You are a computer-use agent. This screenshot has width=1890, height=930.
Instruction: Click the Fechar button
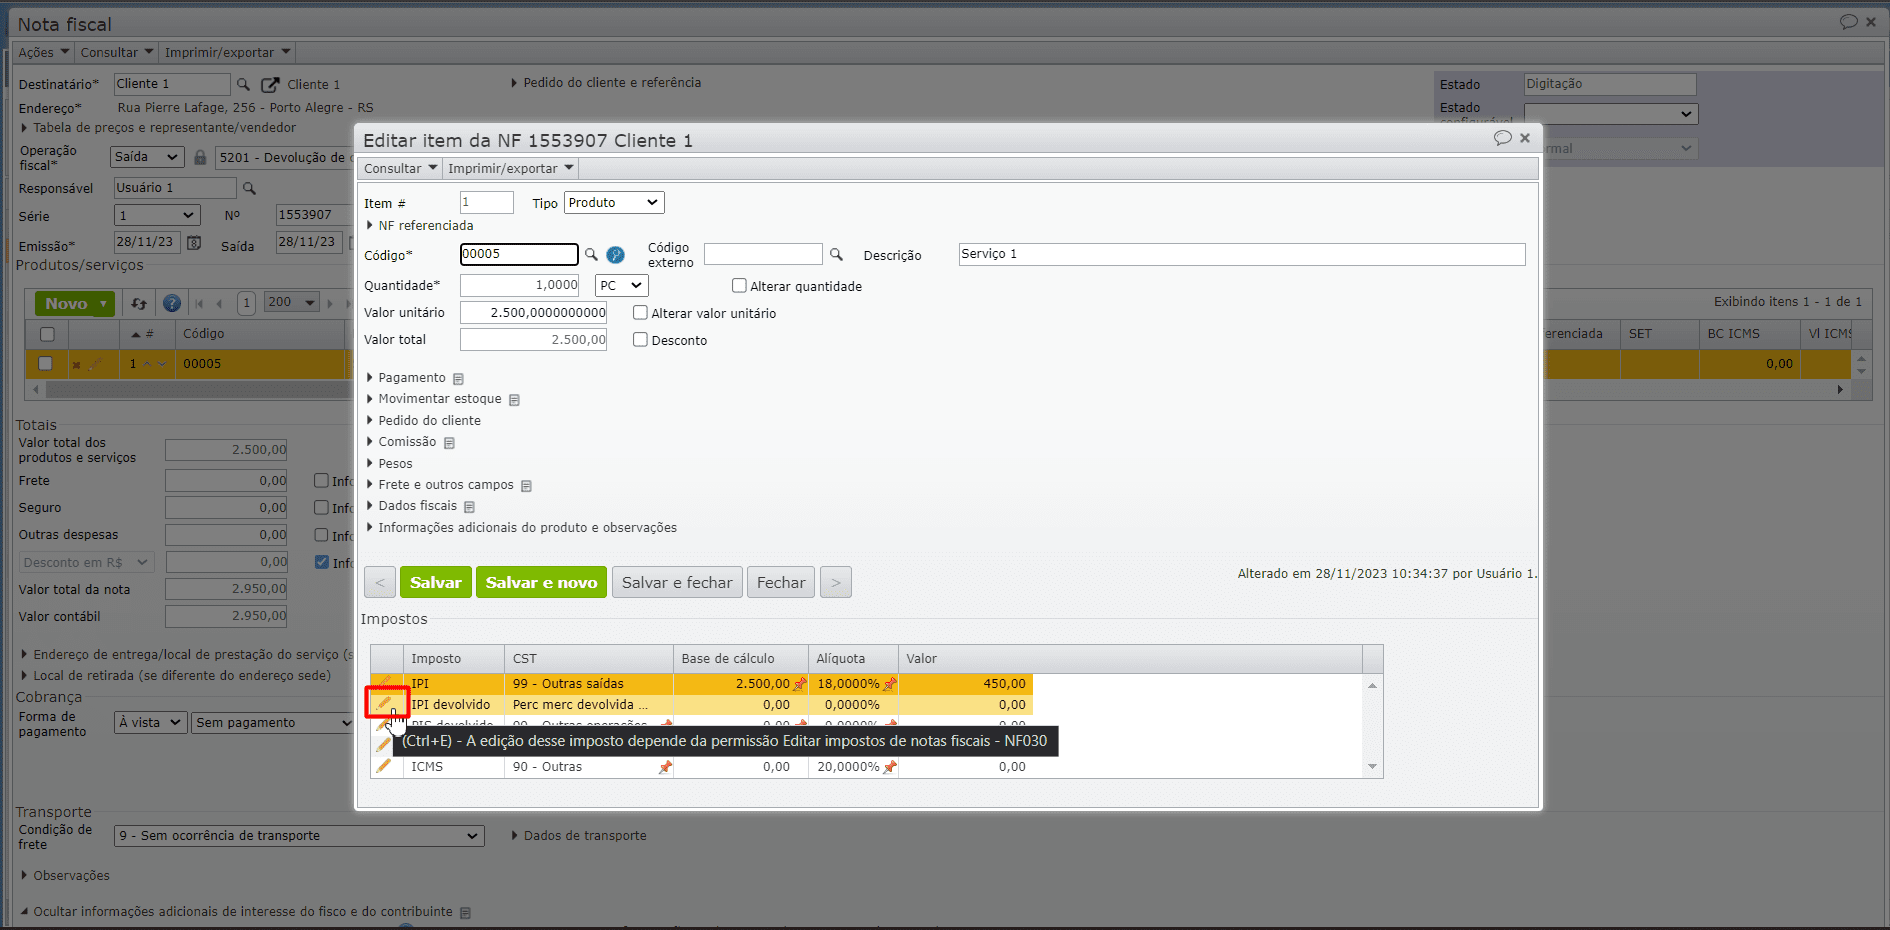point(781,583)
